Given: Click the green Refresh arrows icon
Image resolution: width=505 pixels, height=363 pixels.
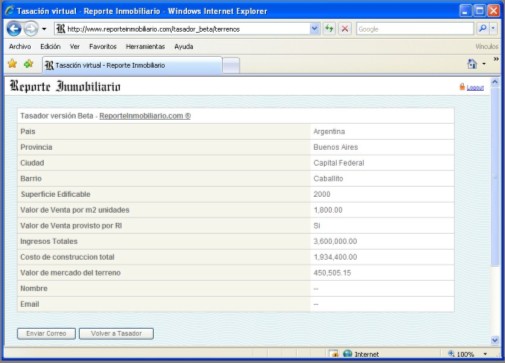Looking at the screenshot, I should click(329, 29).
